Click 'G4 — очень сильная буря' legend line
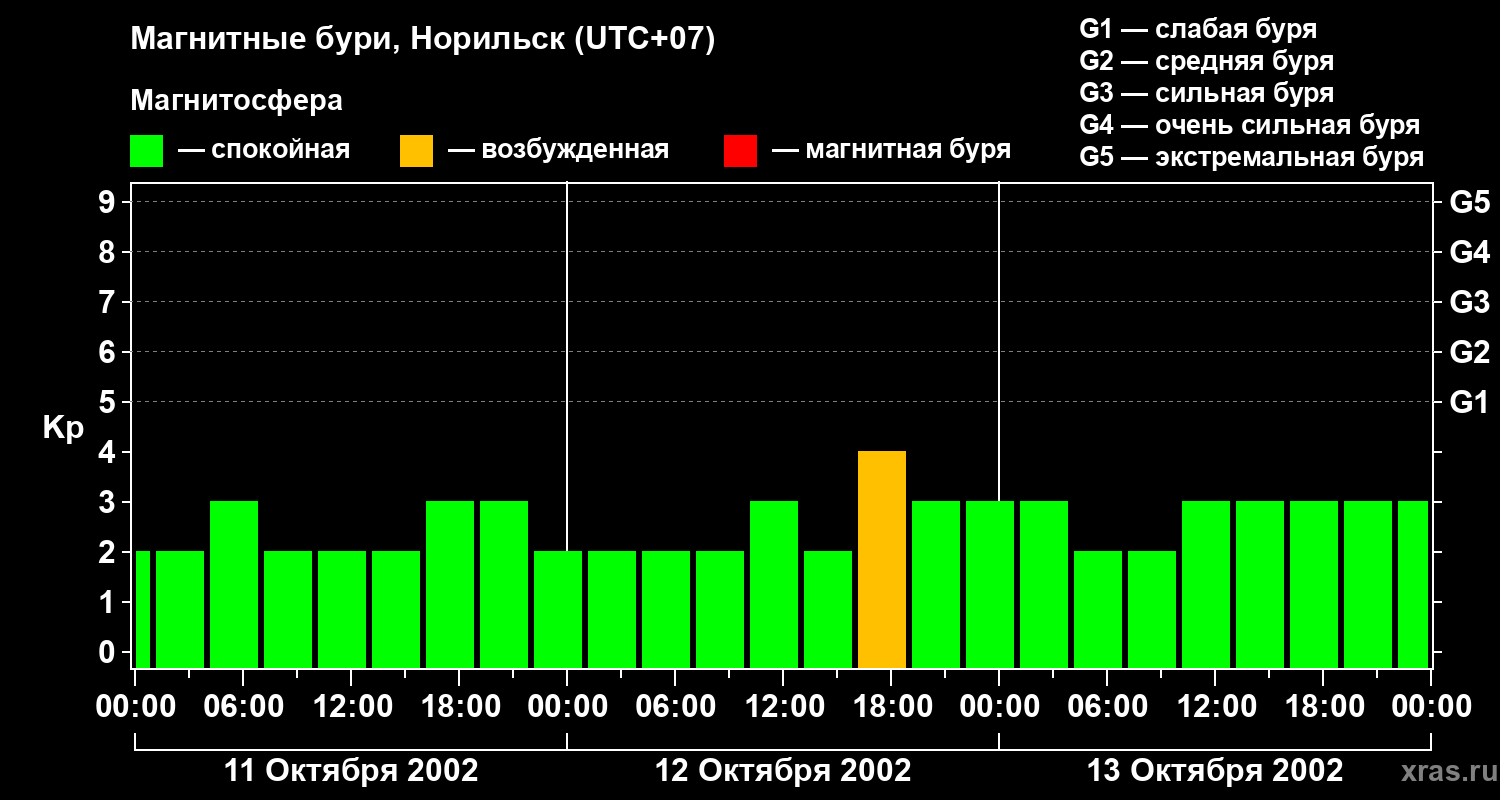The height and width of the screenshot is (800, 1500). (1250, 125)
